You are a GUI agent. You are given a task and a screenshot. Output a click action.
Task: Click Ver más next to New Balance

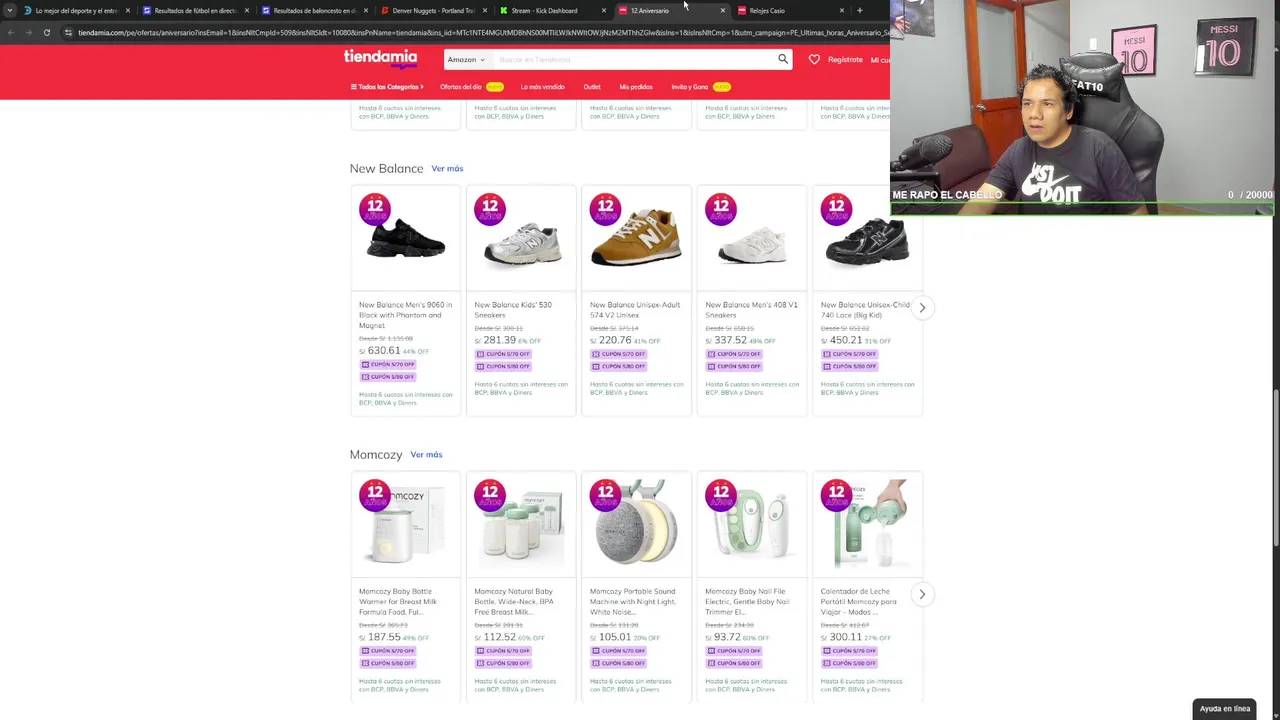click(447, 168)
